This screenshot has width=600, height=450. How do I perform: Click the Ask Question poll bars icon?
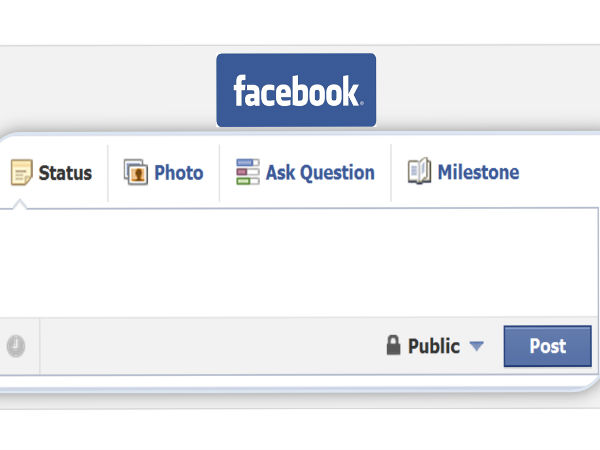(x=248, y=172)
